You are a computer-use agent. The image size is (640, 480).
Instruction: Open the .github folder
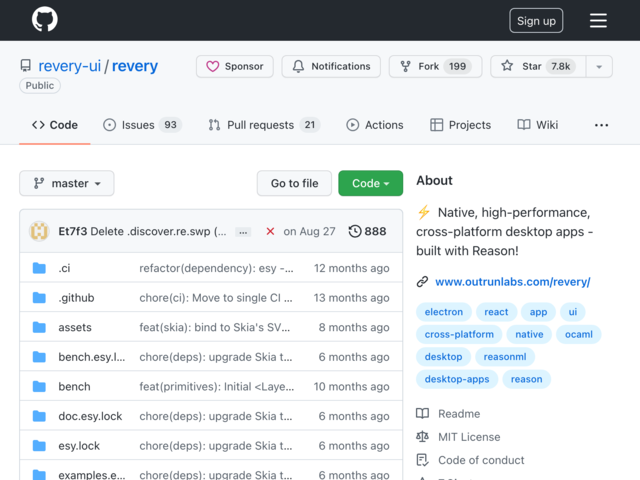(x=76, y=298)
